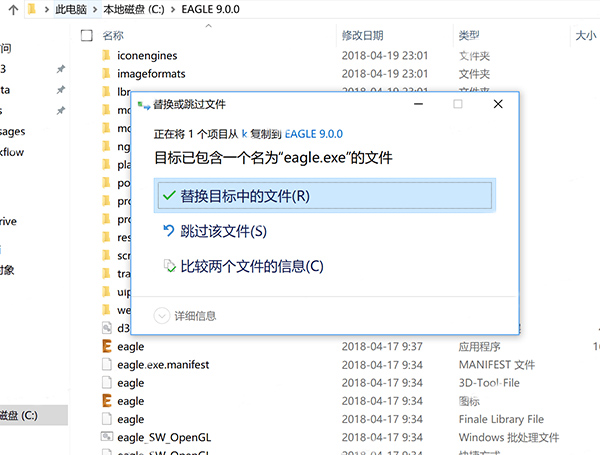Select the eagle Finale Library File icon
Viewport: 600px width, 455px height.
click(107, 419)
